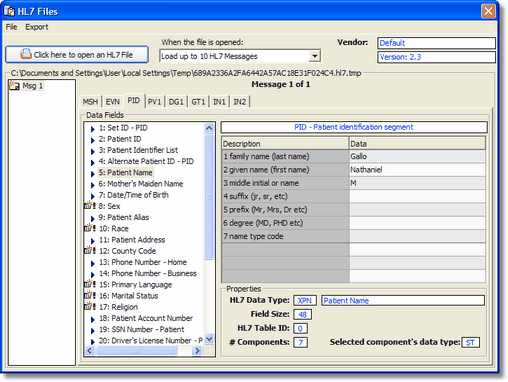Open the Export menu
The image size is (508, 382).
tap(37, 27)
